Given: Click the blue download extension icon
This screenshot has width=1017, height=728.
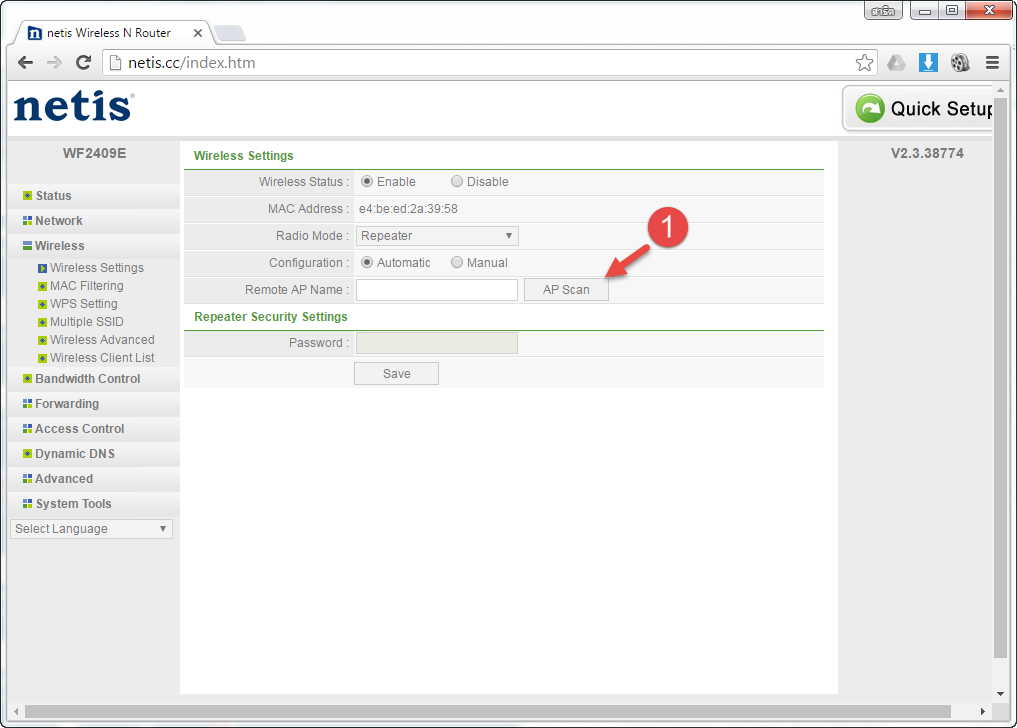Looking at the screenshot, I should [x=928, y=63].
